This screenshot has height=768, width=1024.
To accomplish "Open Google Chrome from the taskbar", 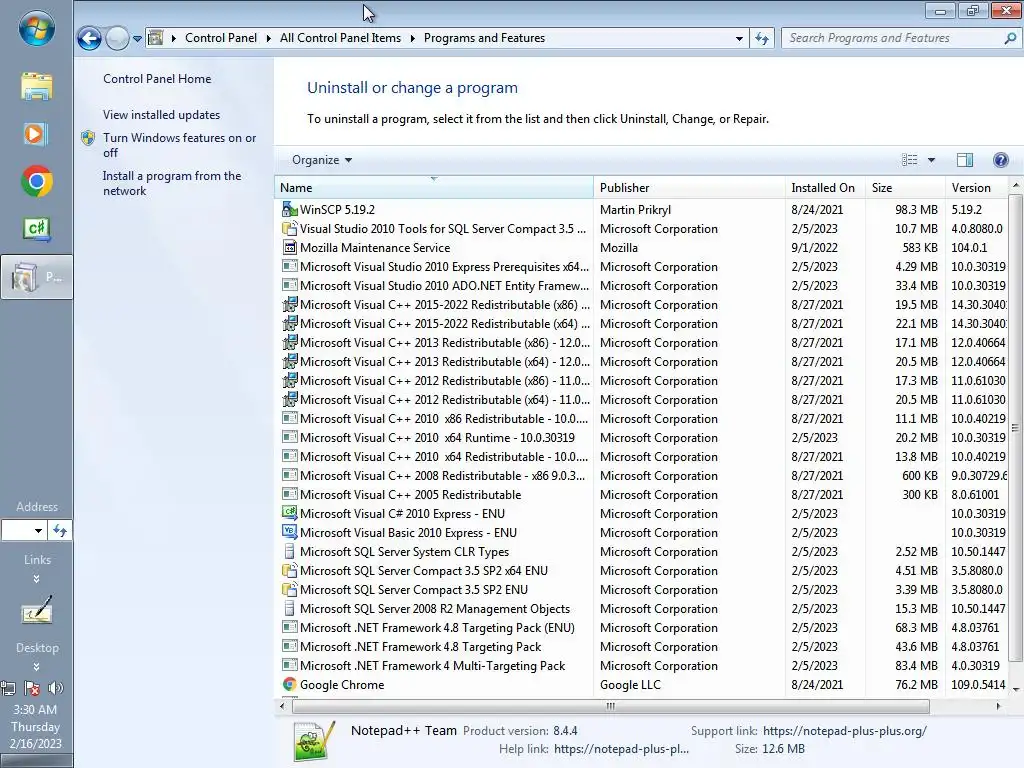I will pos(37,182).
